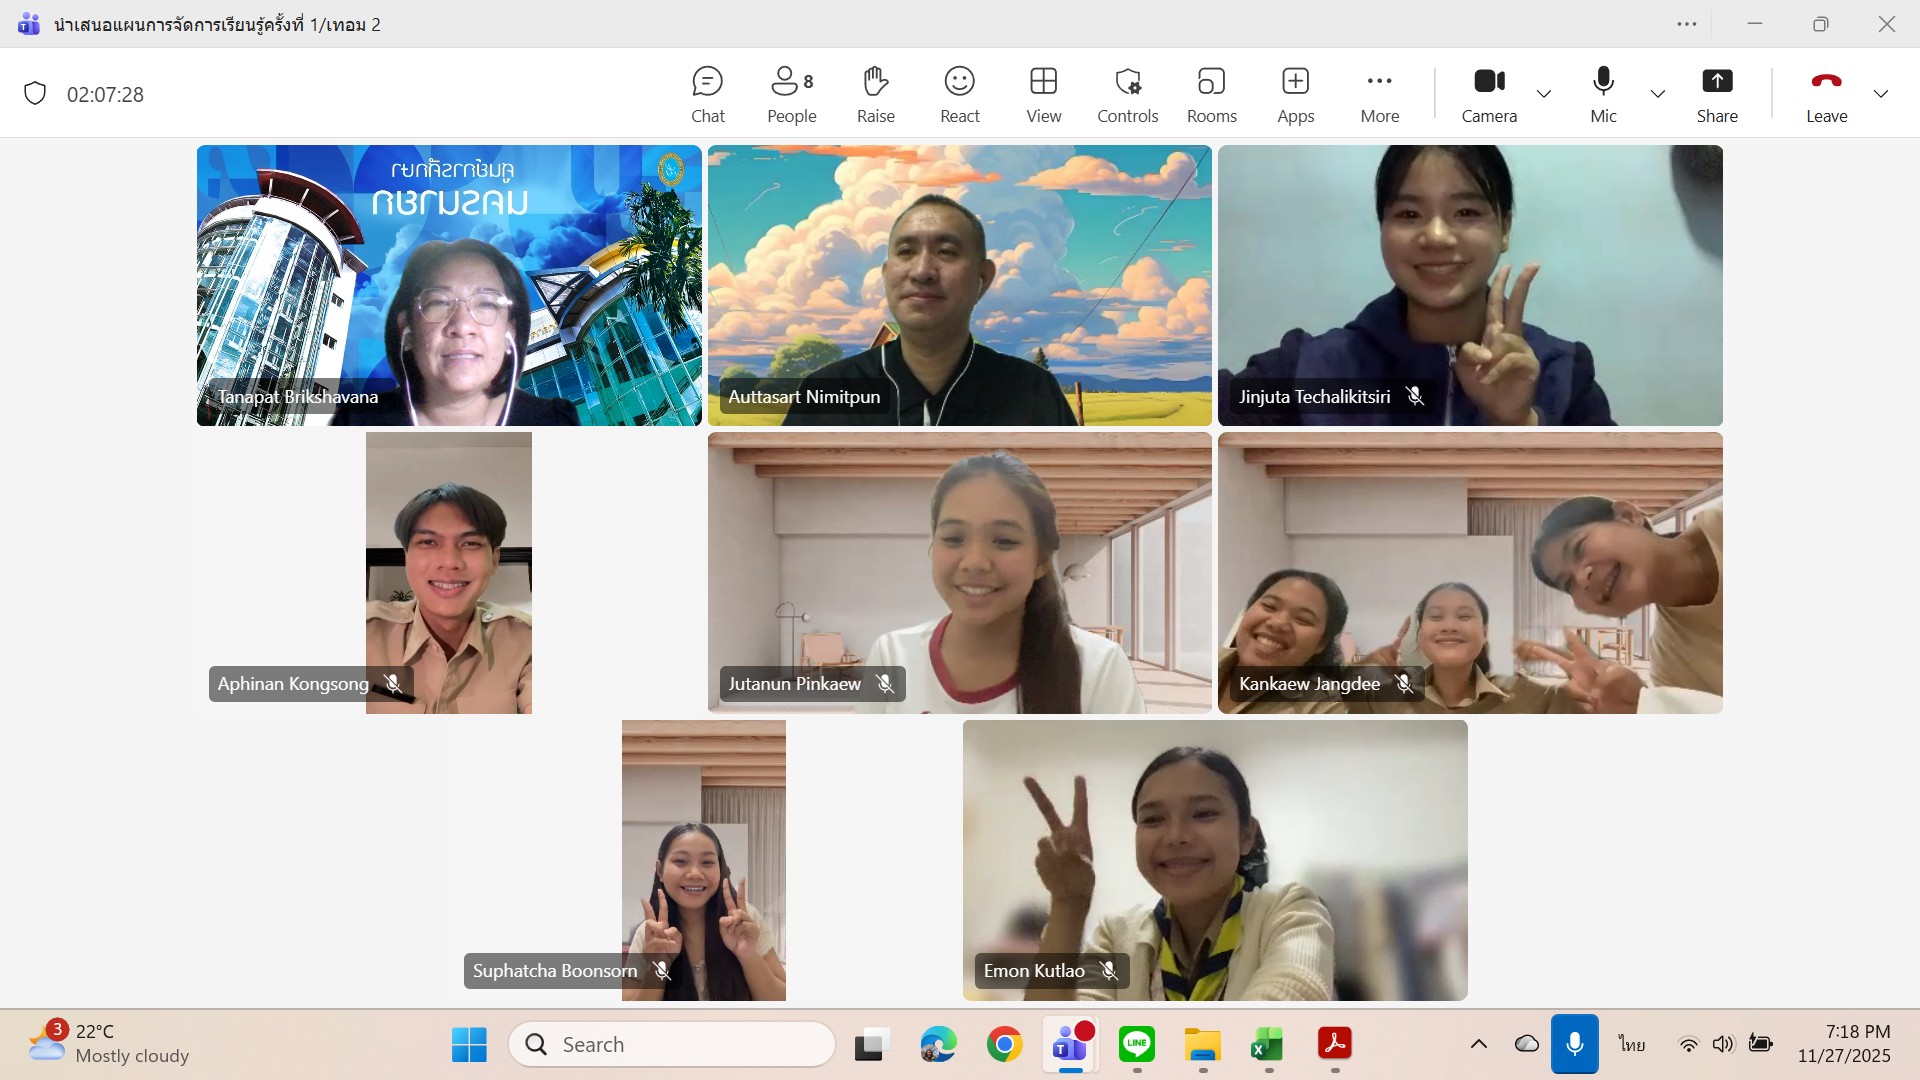
Task: Raise your hand in meeting
Action: (875, 94)
